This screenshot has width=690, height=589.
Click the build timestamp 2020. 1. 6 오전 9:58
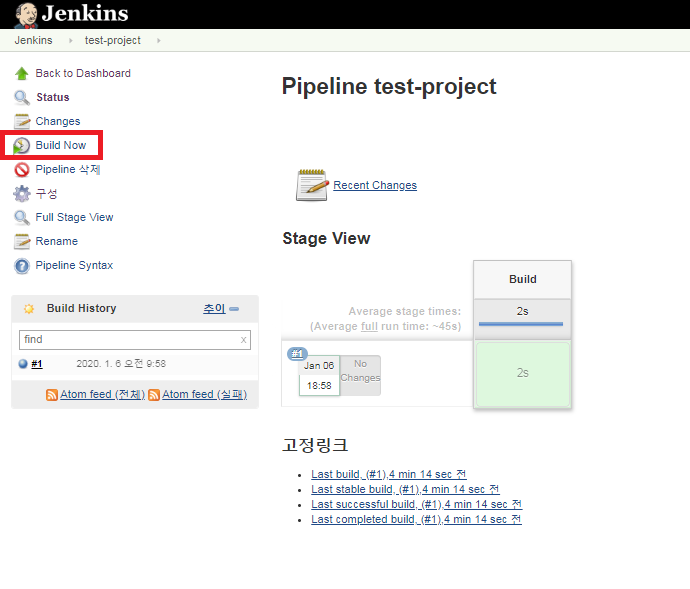[x=121, y=364]
